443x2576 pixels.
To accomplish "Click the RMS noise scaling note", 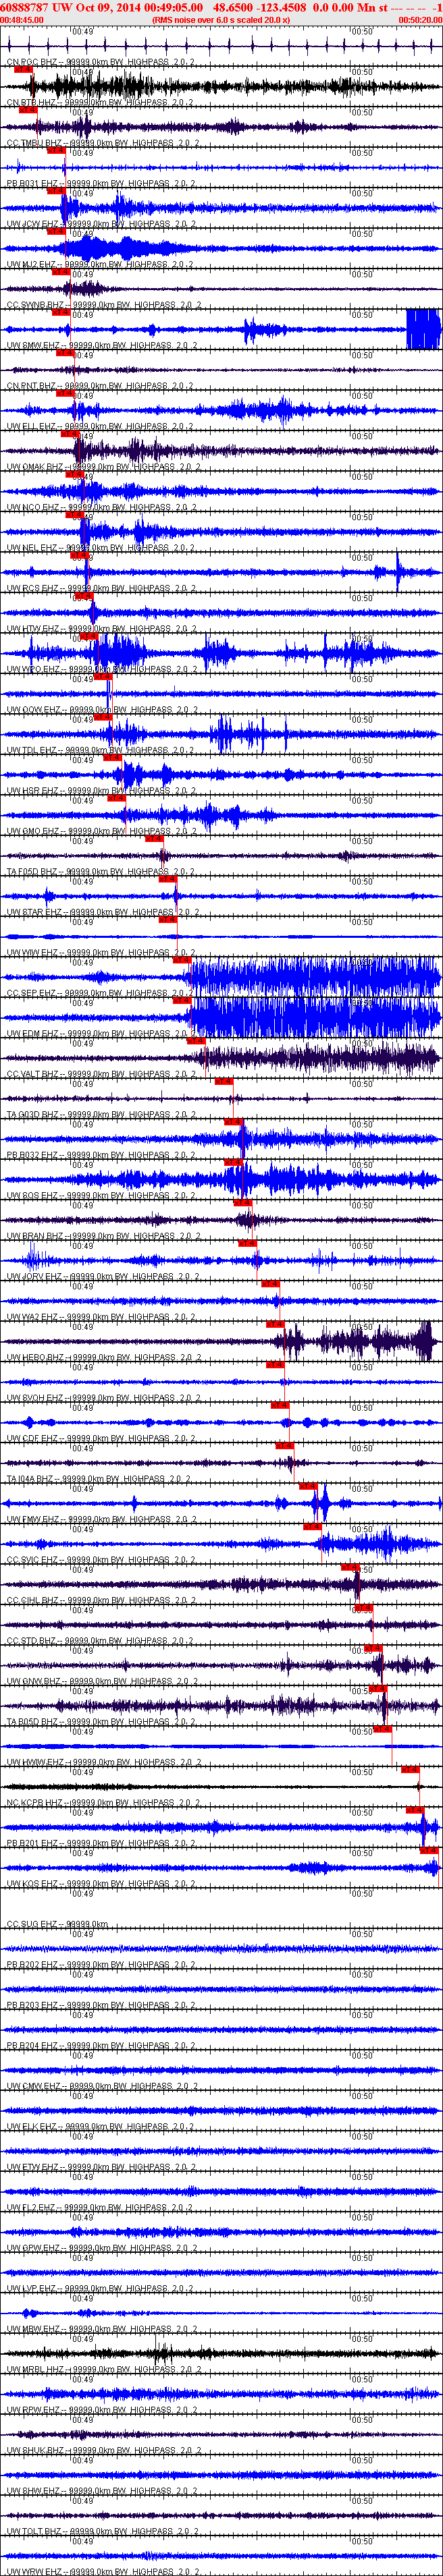I will point(221,19).
